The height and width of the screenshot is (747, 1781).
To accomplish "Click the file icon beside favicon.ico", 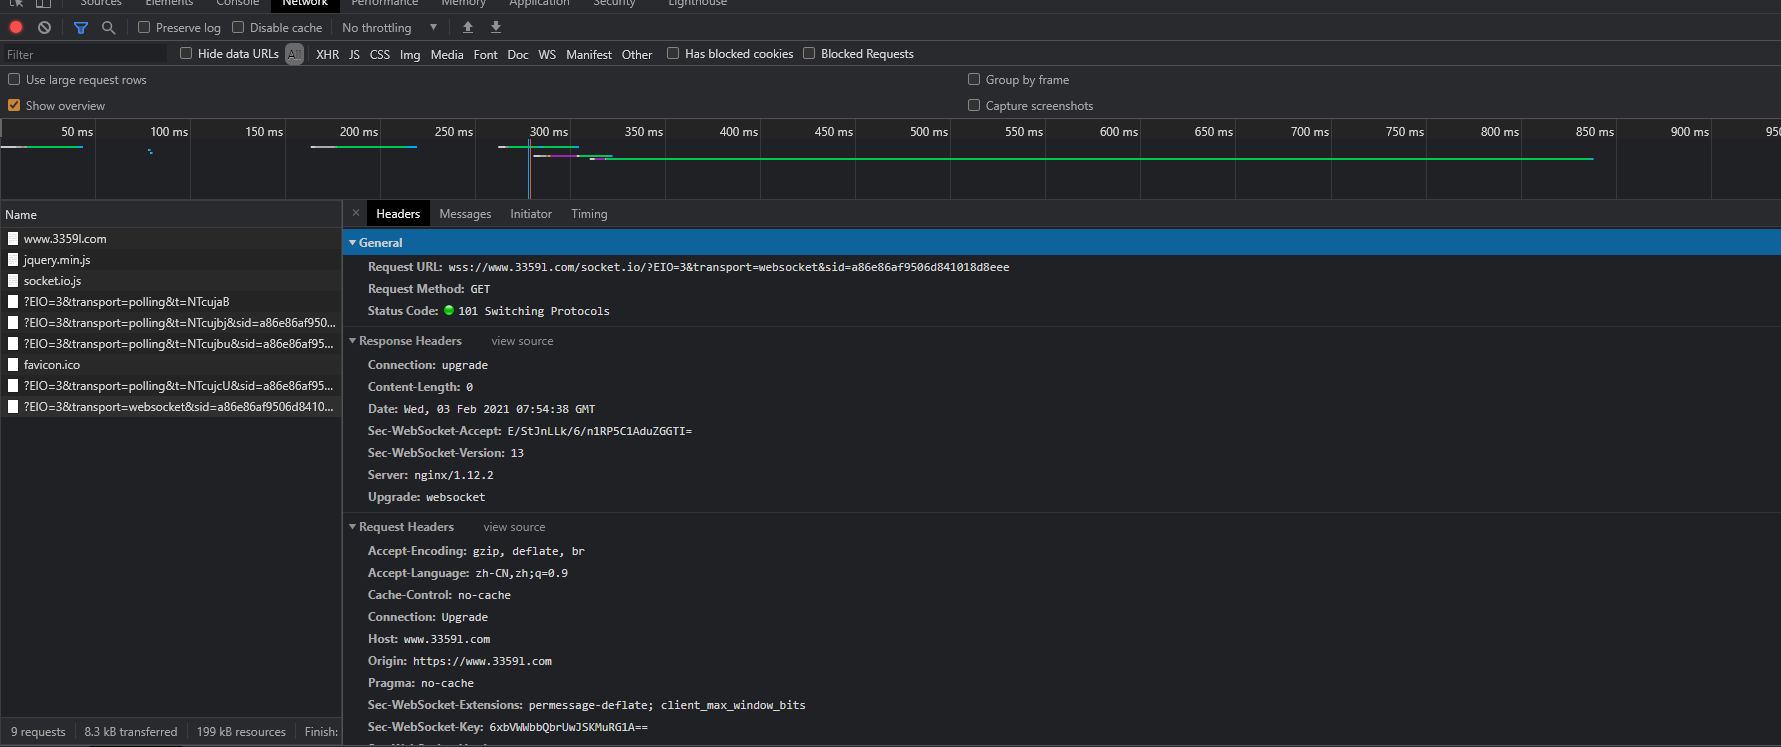I will click(13, 365).
